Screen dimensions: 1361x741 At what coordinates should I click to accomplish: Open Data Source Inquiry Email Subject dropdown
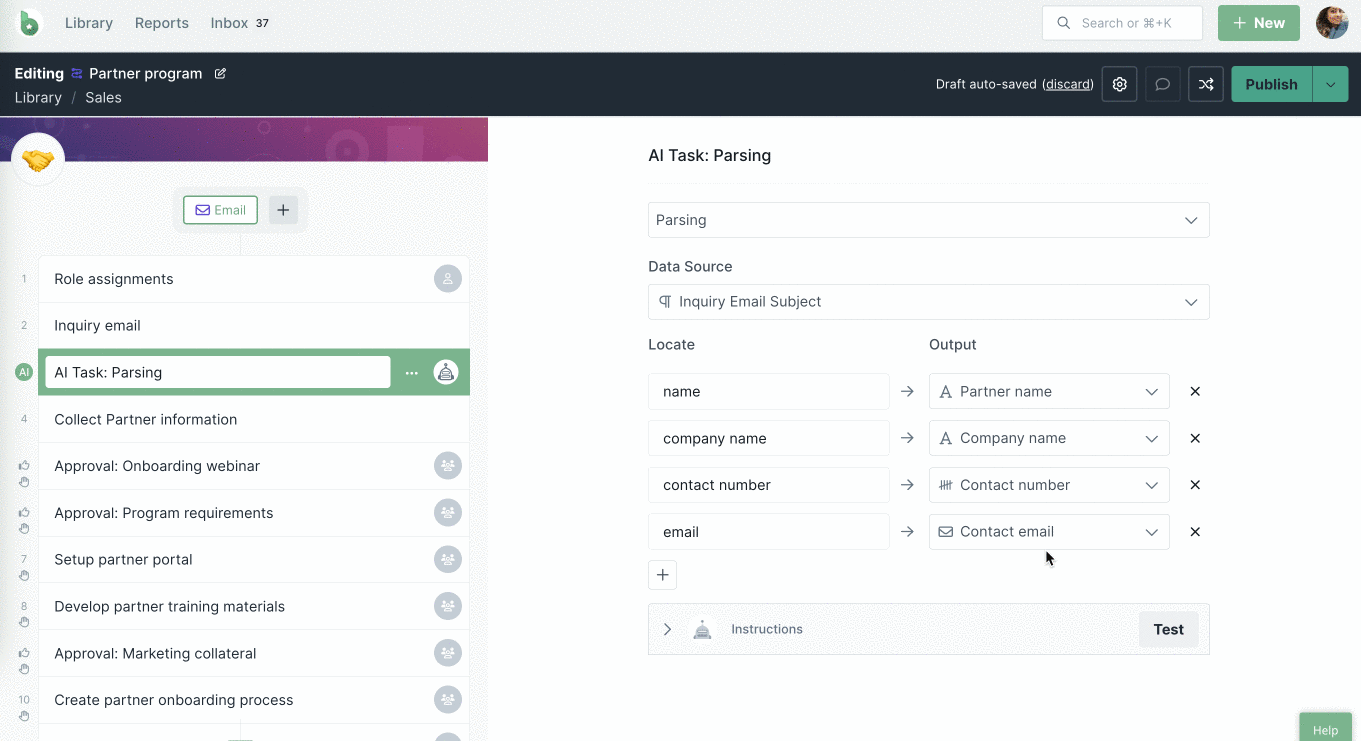pos(928,302)
